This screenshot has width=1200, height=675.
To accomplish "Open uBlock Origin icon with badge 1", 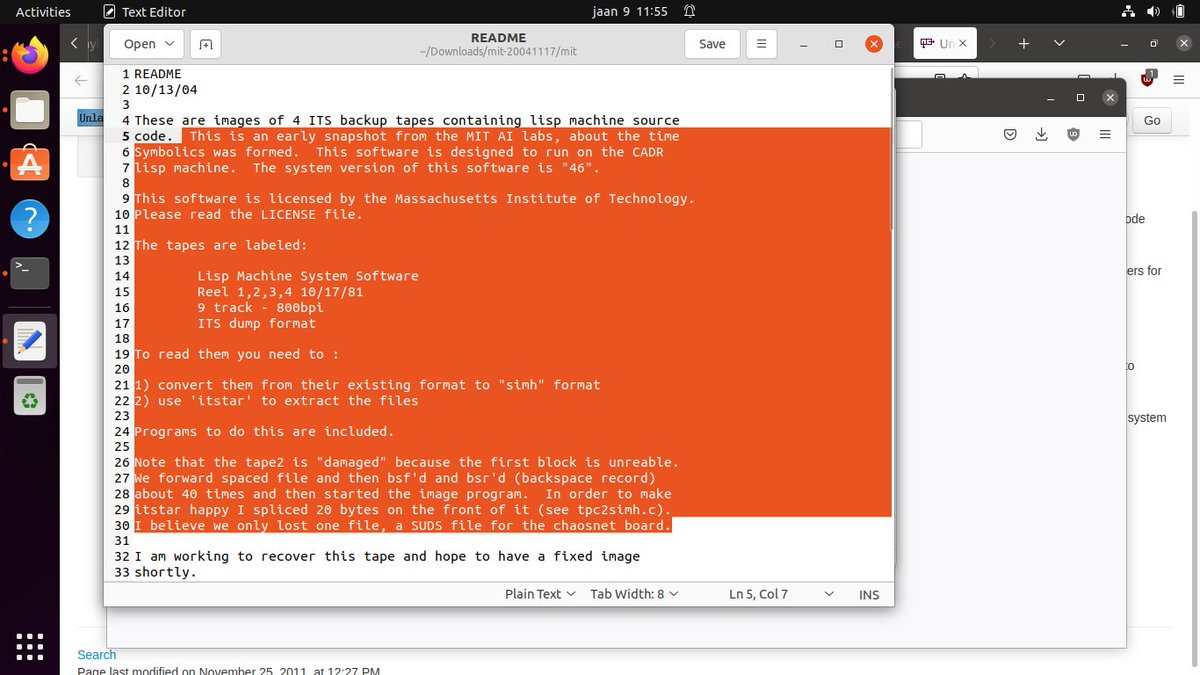I will coord(1149,80).
